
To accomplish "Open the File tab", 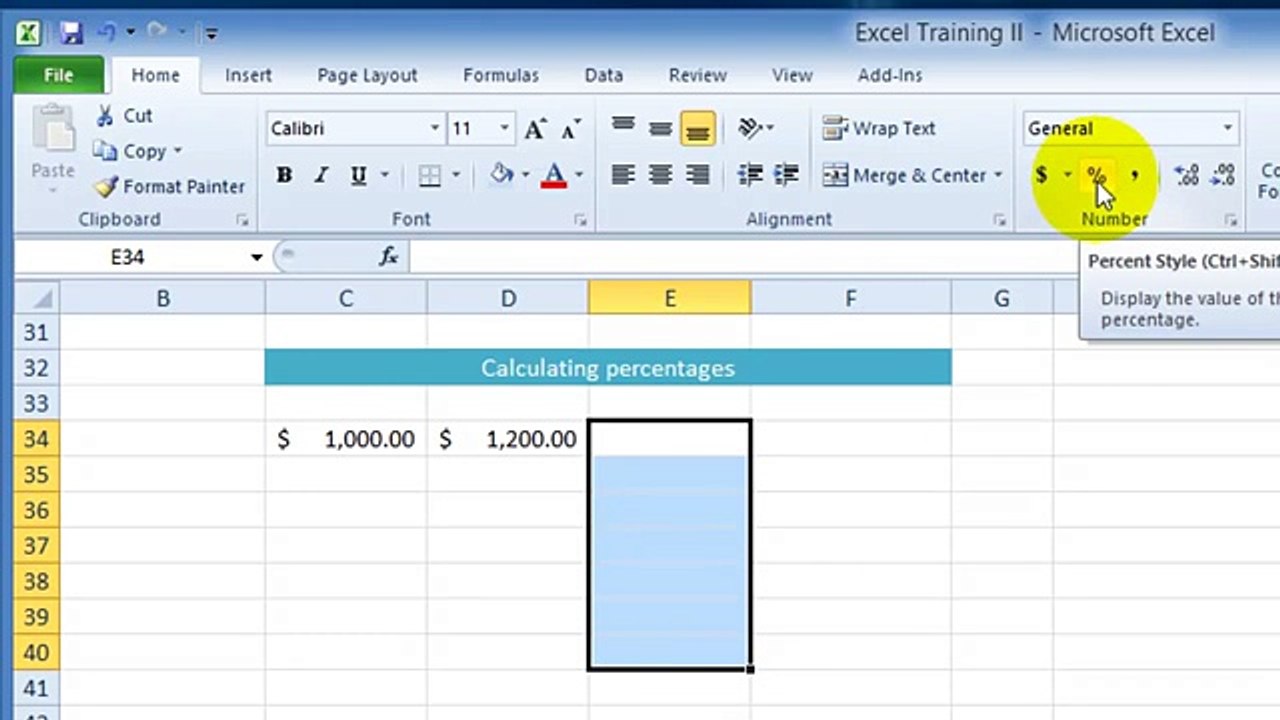I will (58, 75).
